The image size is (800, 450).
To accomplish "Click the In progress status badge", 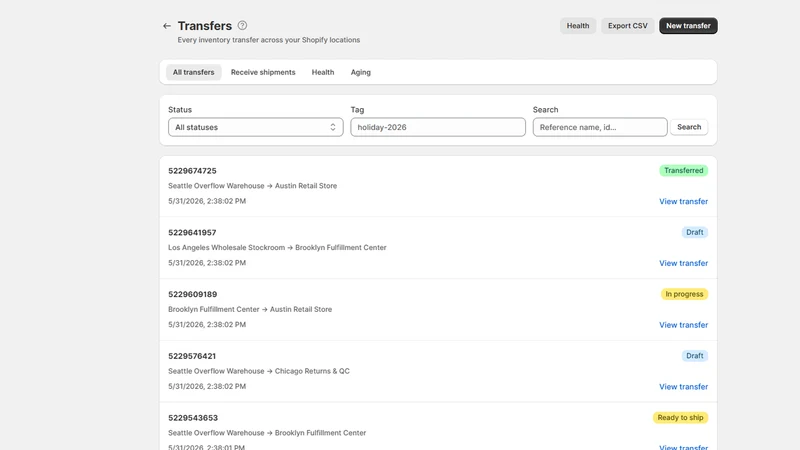I will [684, 294].
